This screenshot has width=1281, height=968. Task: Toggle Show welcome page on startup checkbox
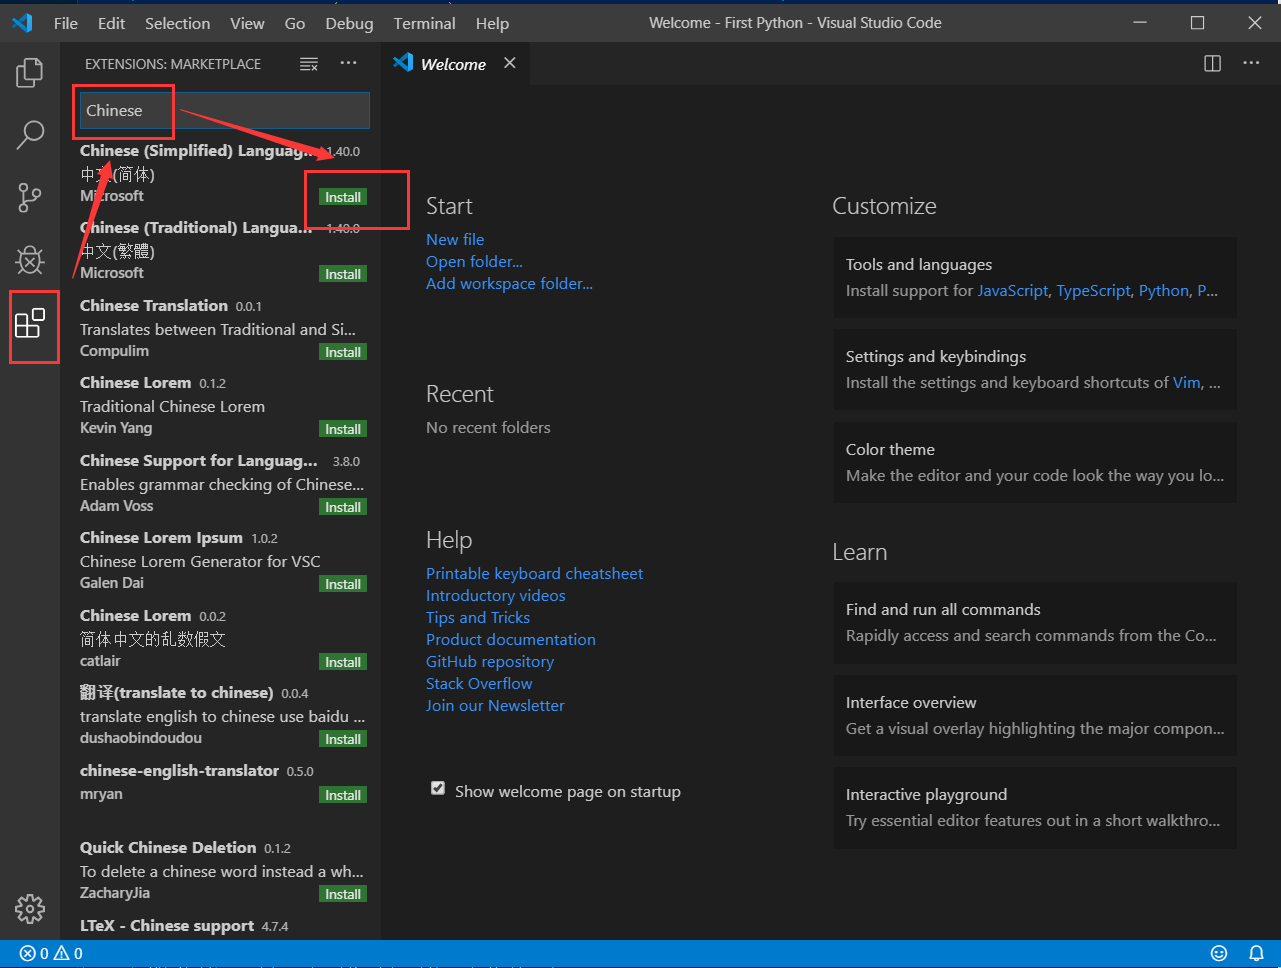point(438,789)
